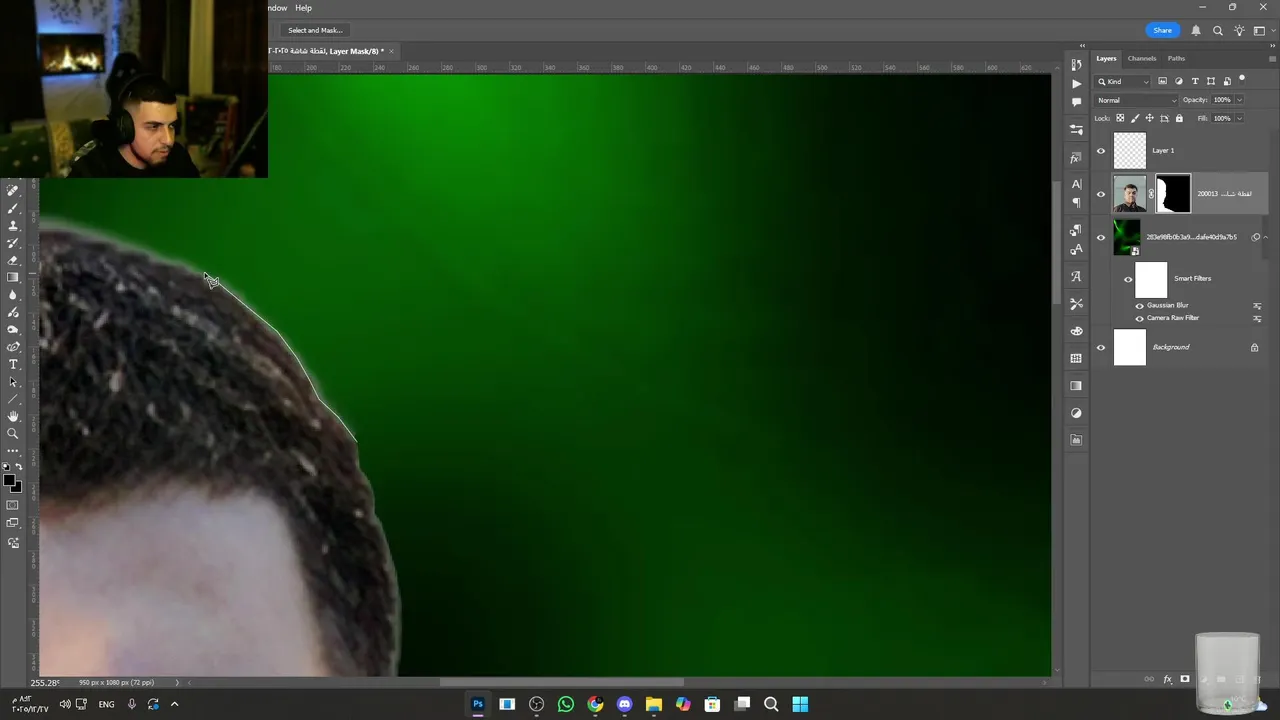Edit Gaussian Blur blending options icon

tap(1257, 306)
